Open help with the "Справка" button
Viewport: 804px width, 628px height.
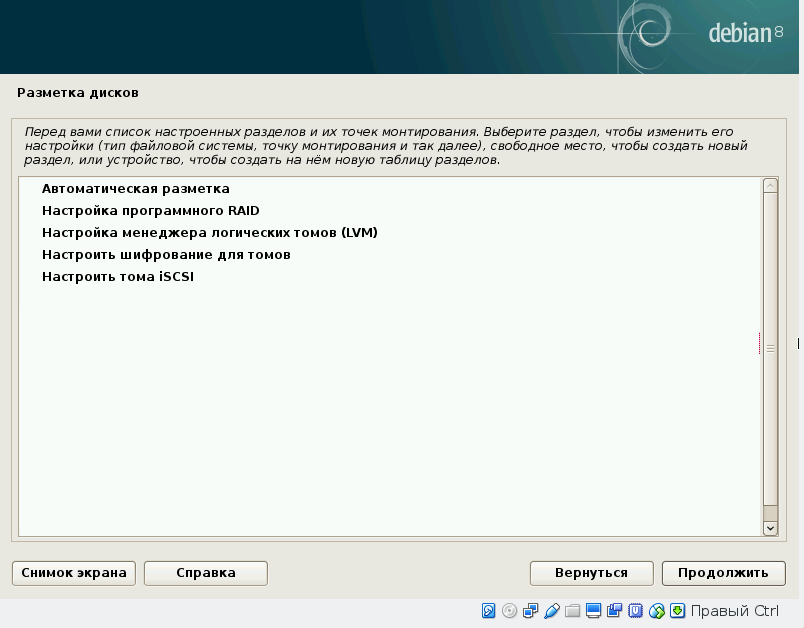pyautogui.click(x=205, y=573)
